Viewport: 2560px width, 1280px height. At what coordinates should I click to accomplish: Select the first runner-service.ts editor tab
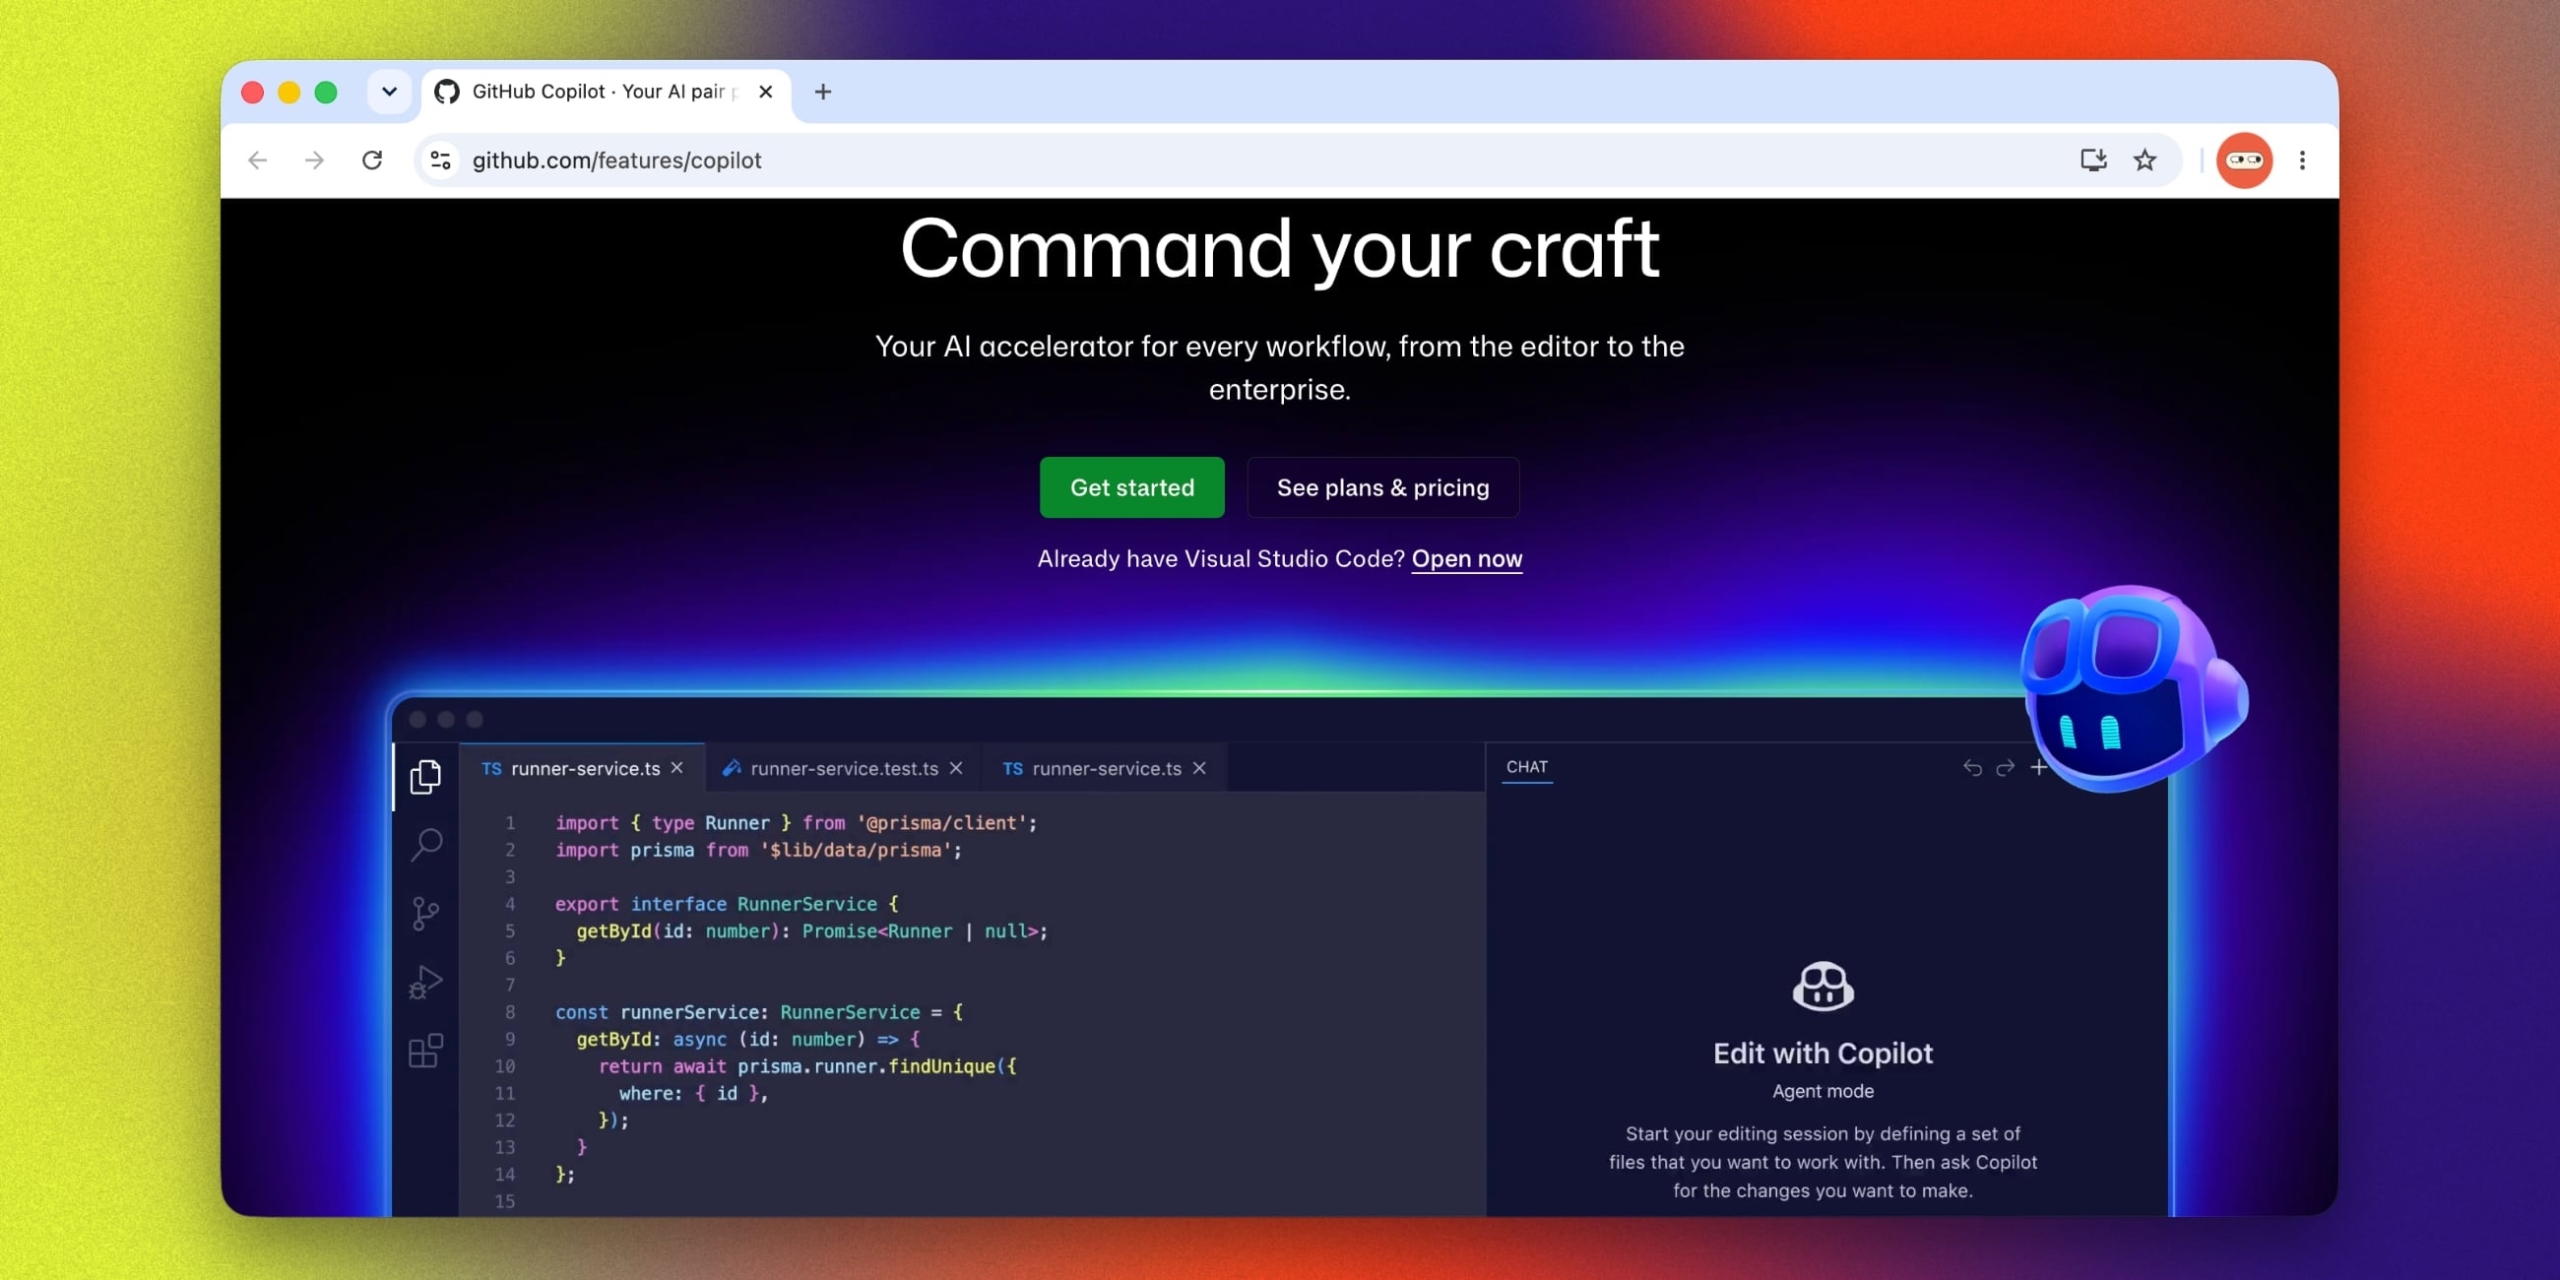582,768
